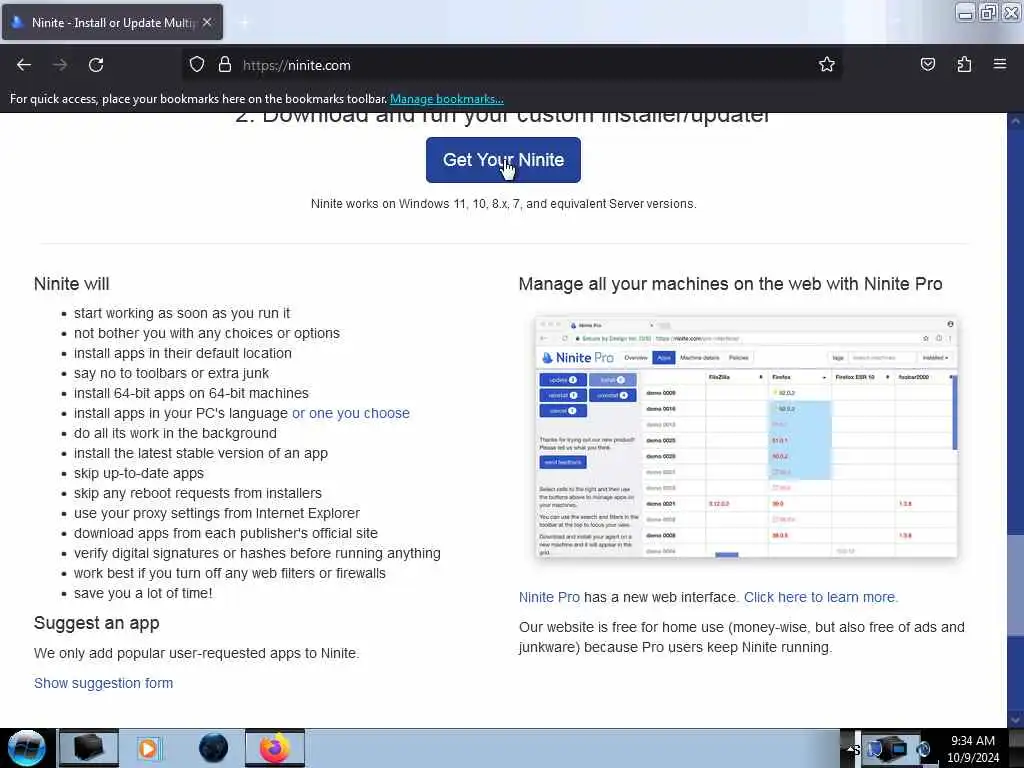The width and height of the screenshot is (1024, 768).
Task: Click 'Suggest an app' heading
Action: pyautogui.click(x=97, y=623)
